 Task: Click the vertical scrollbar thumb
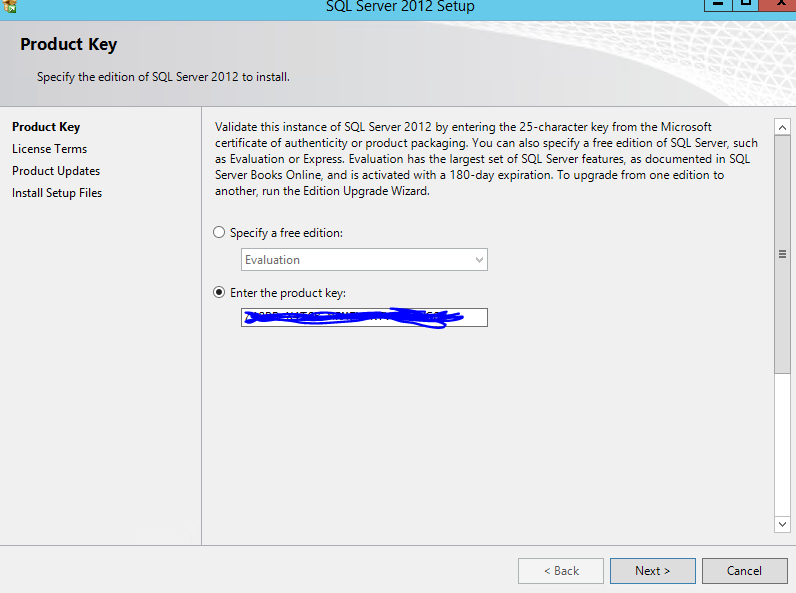(782, 254)
